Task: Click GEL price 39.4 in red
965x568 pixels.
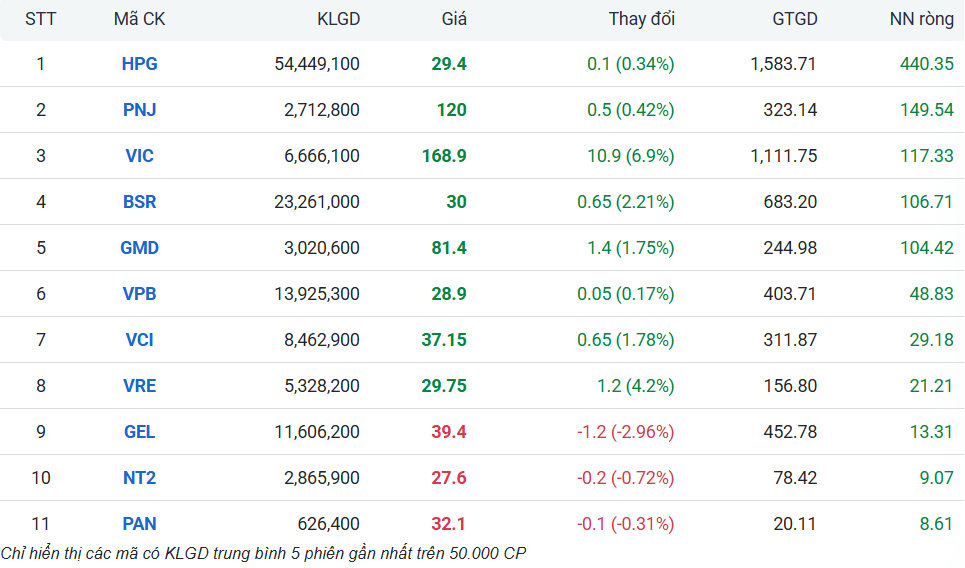Action: (x=449, y=432)
